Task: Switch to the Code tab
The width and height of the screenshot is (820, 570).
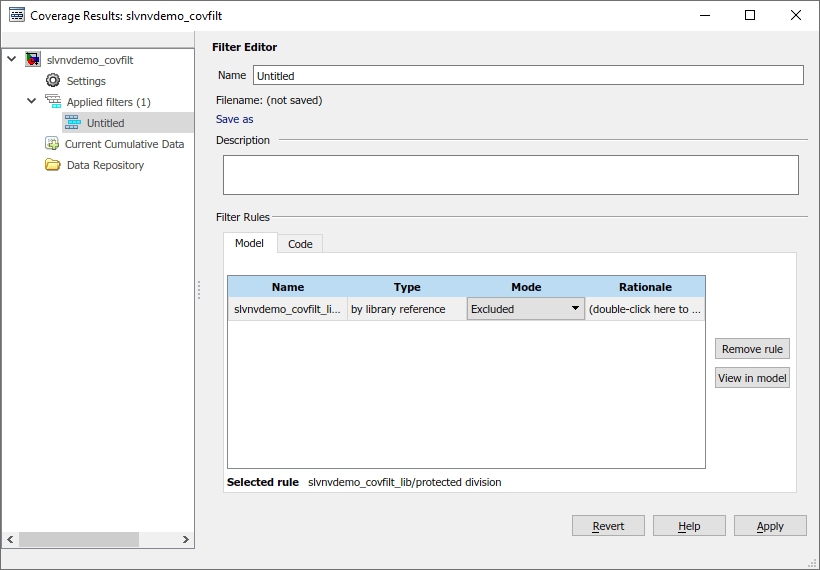Action: pyautogui.click(x=300, y=244)
